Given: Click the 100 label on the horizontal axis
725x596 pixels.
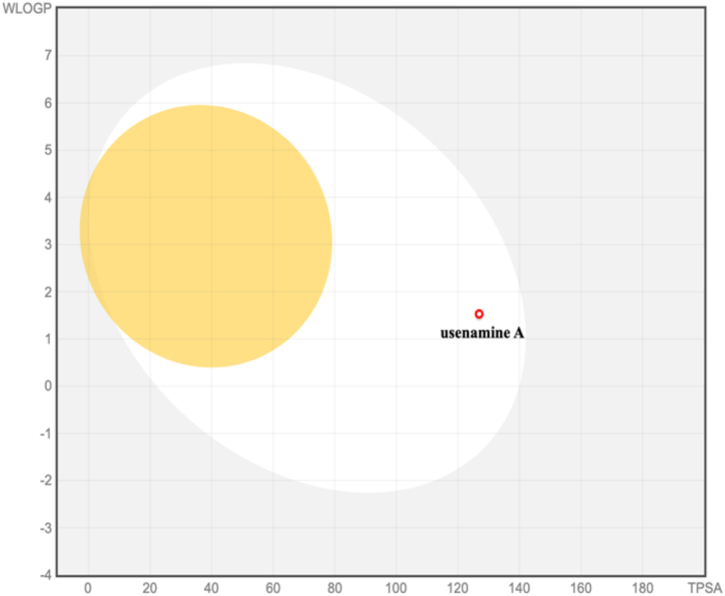Looking at the screenshot, I should coord(396,587).
